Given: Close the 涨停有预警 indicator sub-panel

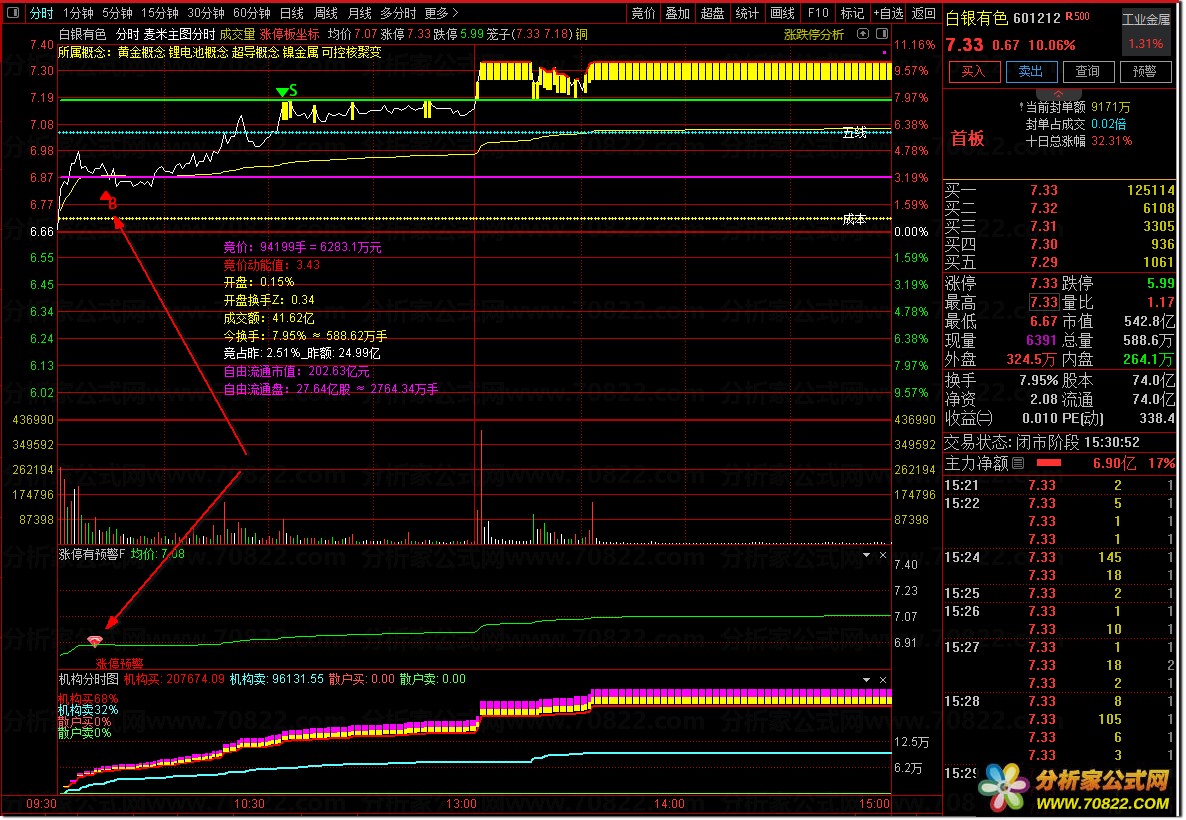Looking at the screenshot, I should pos(883,554).
